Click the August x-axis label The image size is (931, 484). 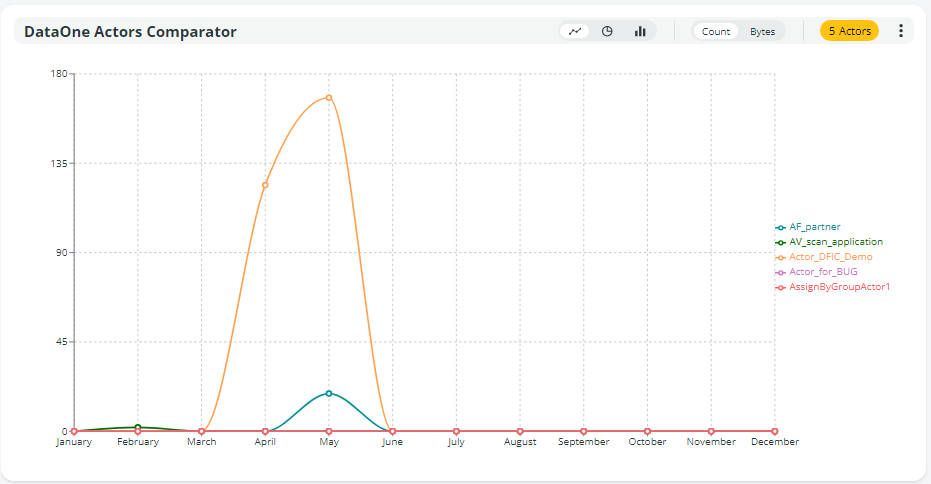click(x=520, y=442)
